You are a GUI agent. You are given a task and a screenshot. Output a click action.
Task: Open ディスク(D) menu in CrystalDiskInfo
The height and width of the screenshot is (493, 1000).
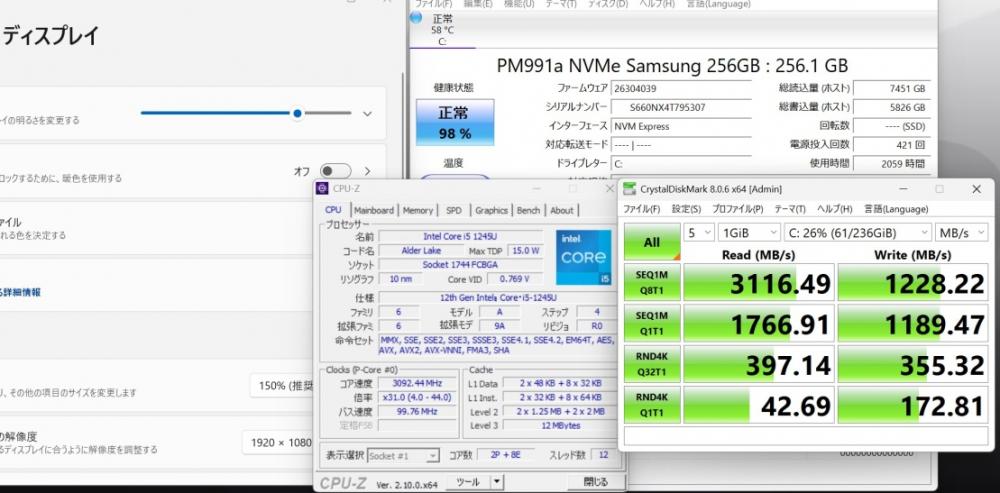610,4
